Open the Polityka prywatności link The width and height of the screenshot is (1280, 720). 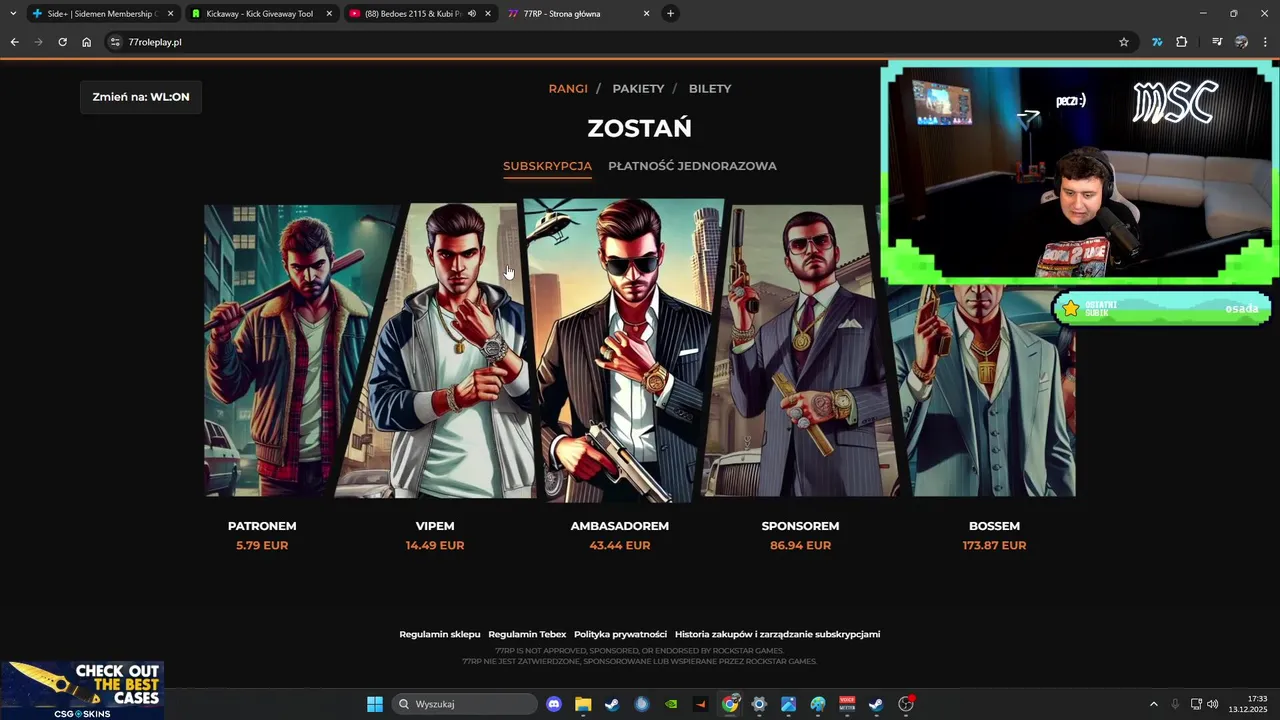[620, 634]
